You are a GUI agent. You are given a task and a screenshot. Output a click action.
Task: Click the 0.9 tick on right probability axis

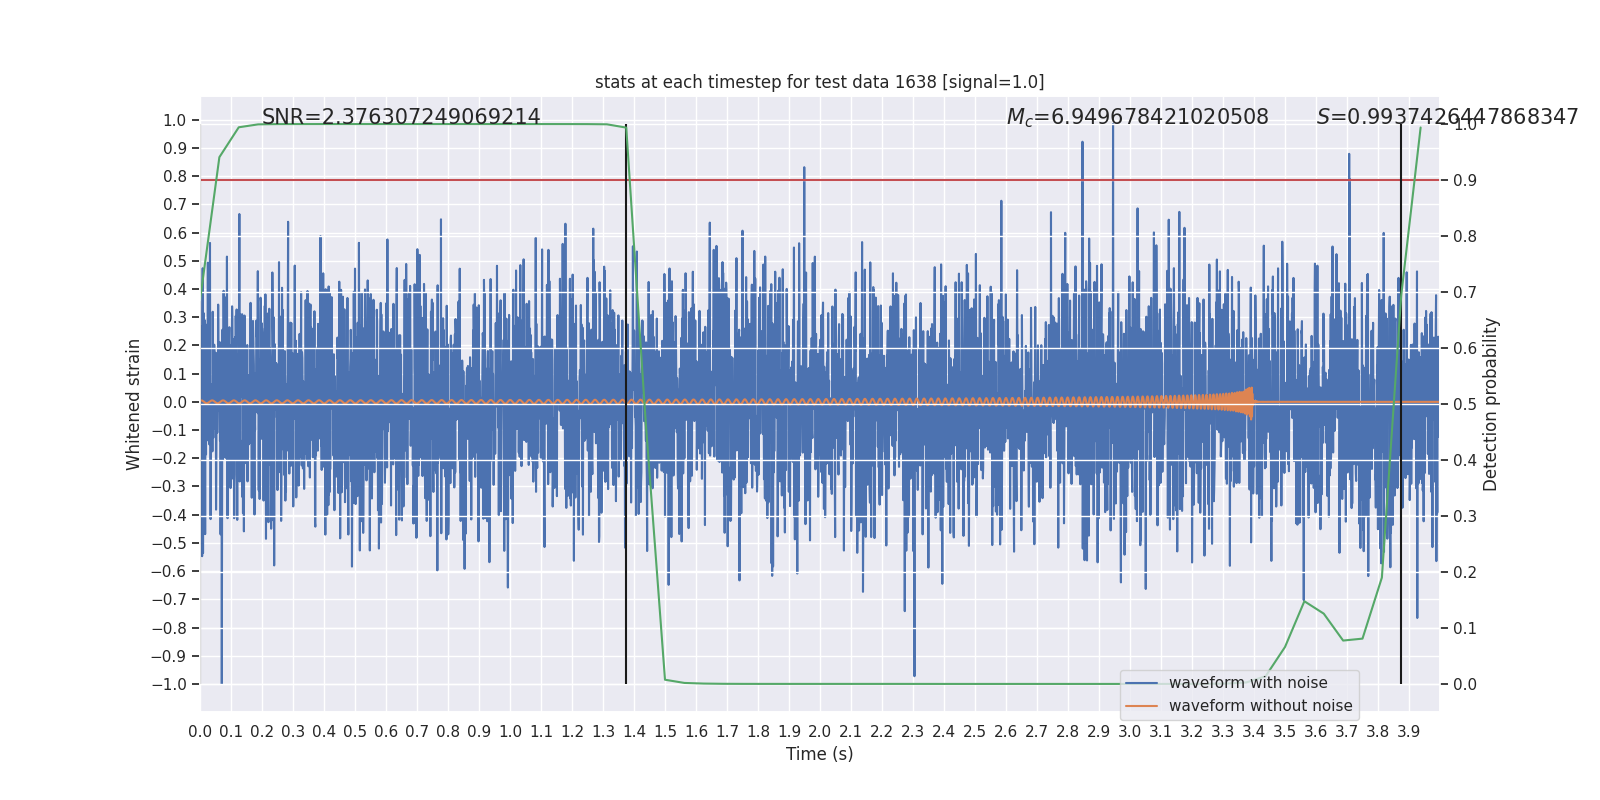click(x=1465, y=180)
